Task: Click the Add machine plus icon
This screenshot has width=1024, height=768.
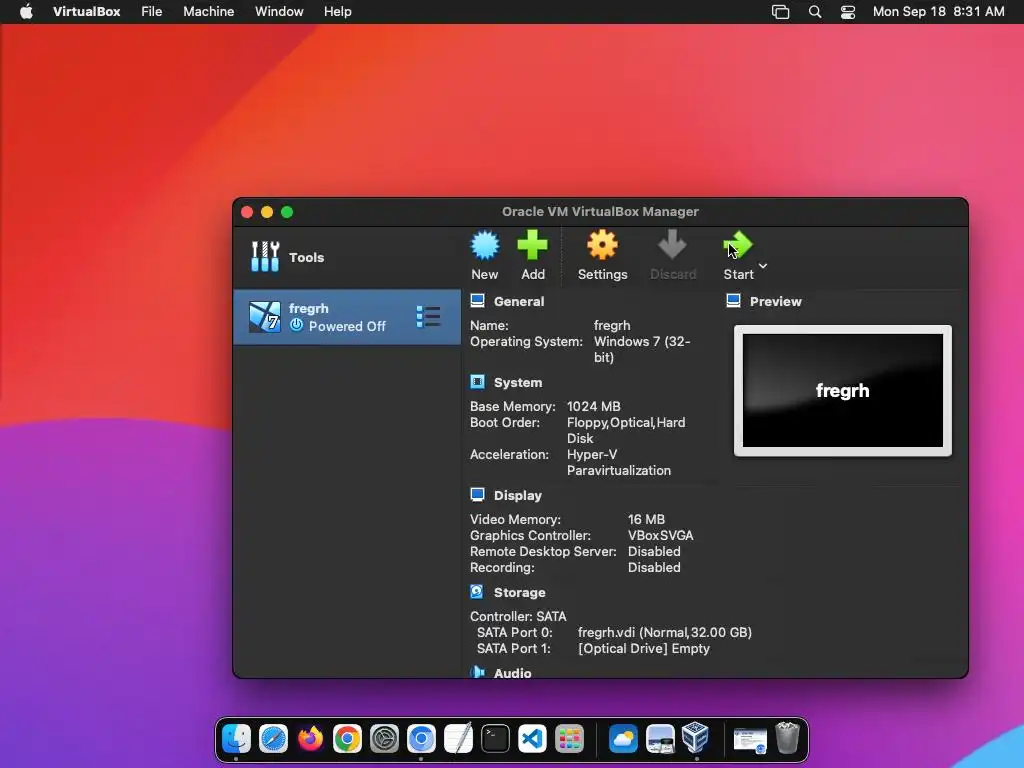Action: [x=532, y=246]
